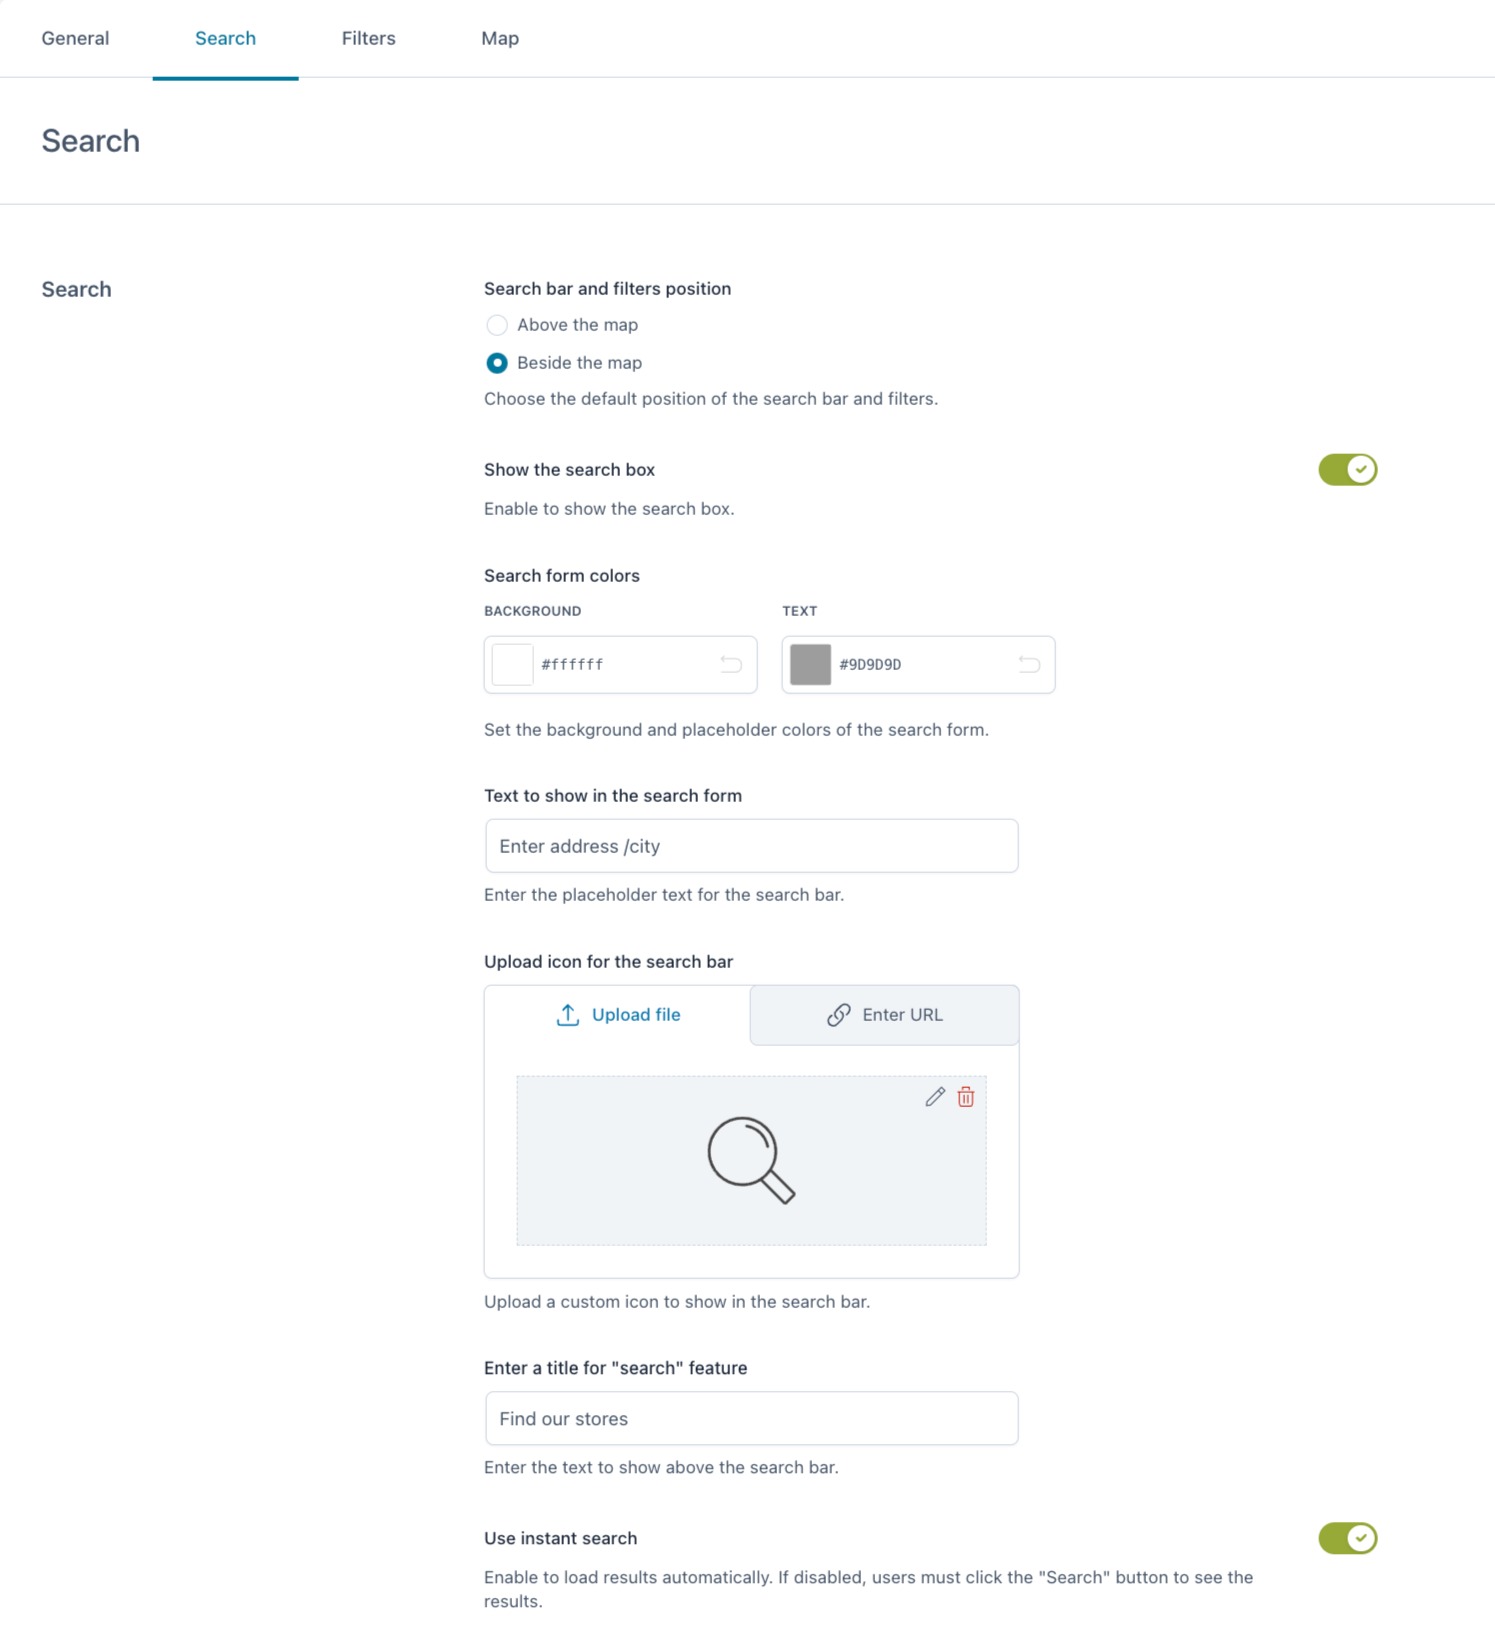
Task: Click the search form placeholder text field
Action: coord(752,846)
